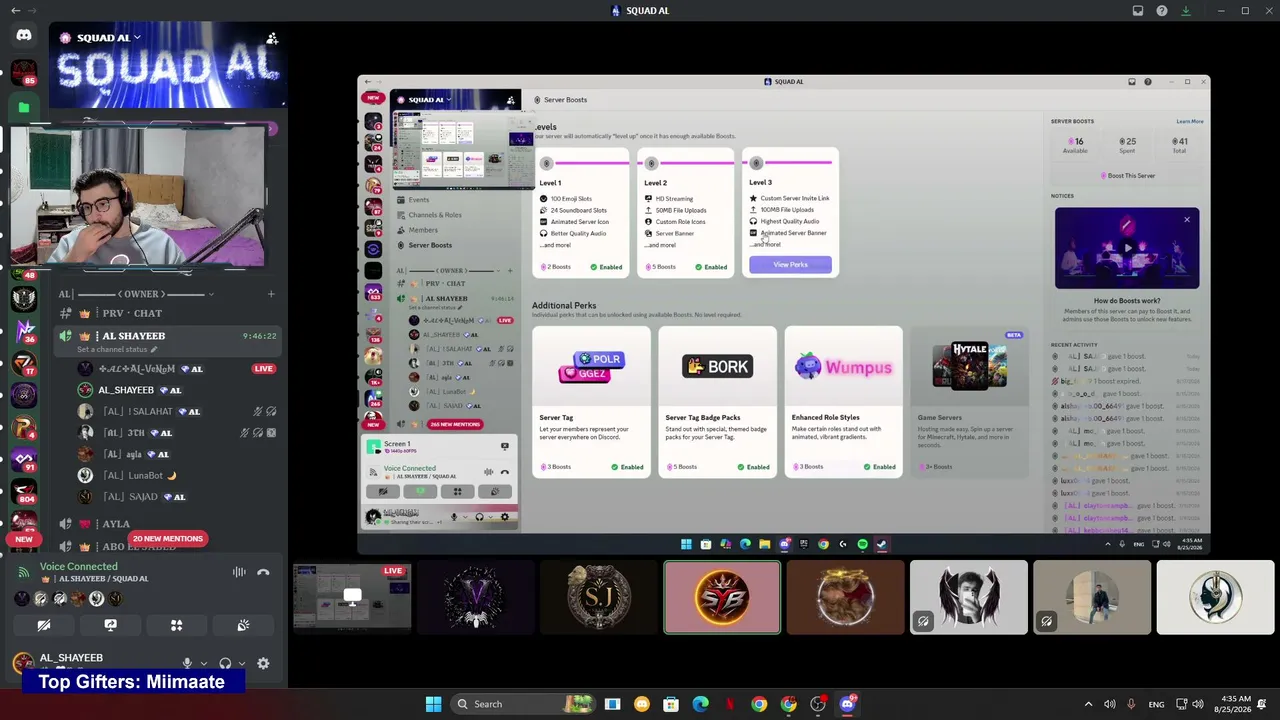This screenshot has height=720, width=1280.
Task: Open the server with the 17 badge
Action: pyautogui.click(x=24, y=363)
